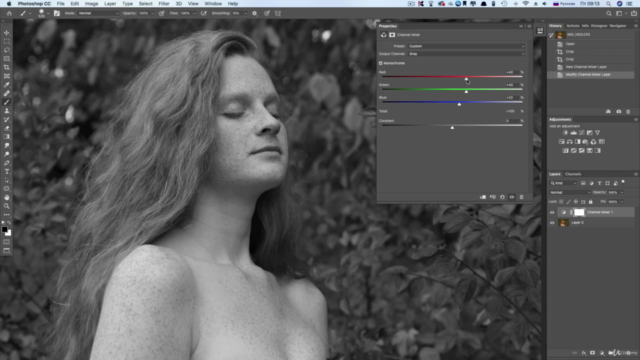Toggle lock all layer button
The width and height of the screenshot is (640, 360).
click(591, 202)
